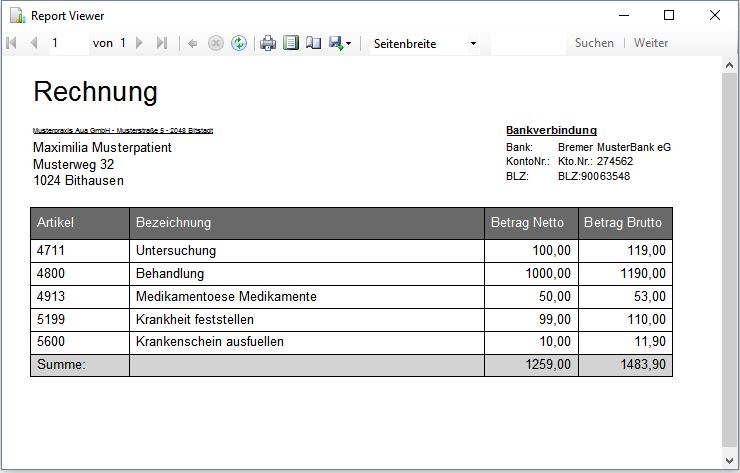Jump to the last report page
740x473 pixels.
click(x=162, y=43)
